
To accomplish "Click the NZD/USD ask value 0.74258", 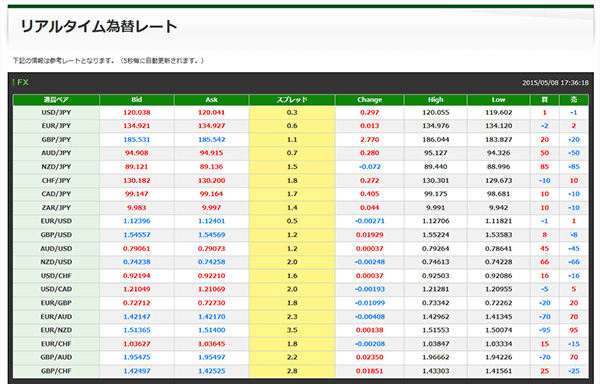I will point(212,262).
